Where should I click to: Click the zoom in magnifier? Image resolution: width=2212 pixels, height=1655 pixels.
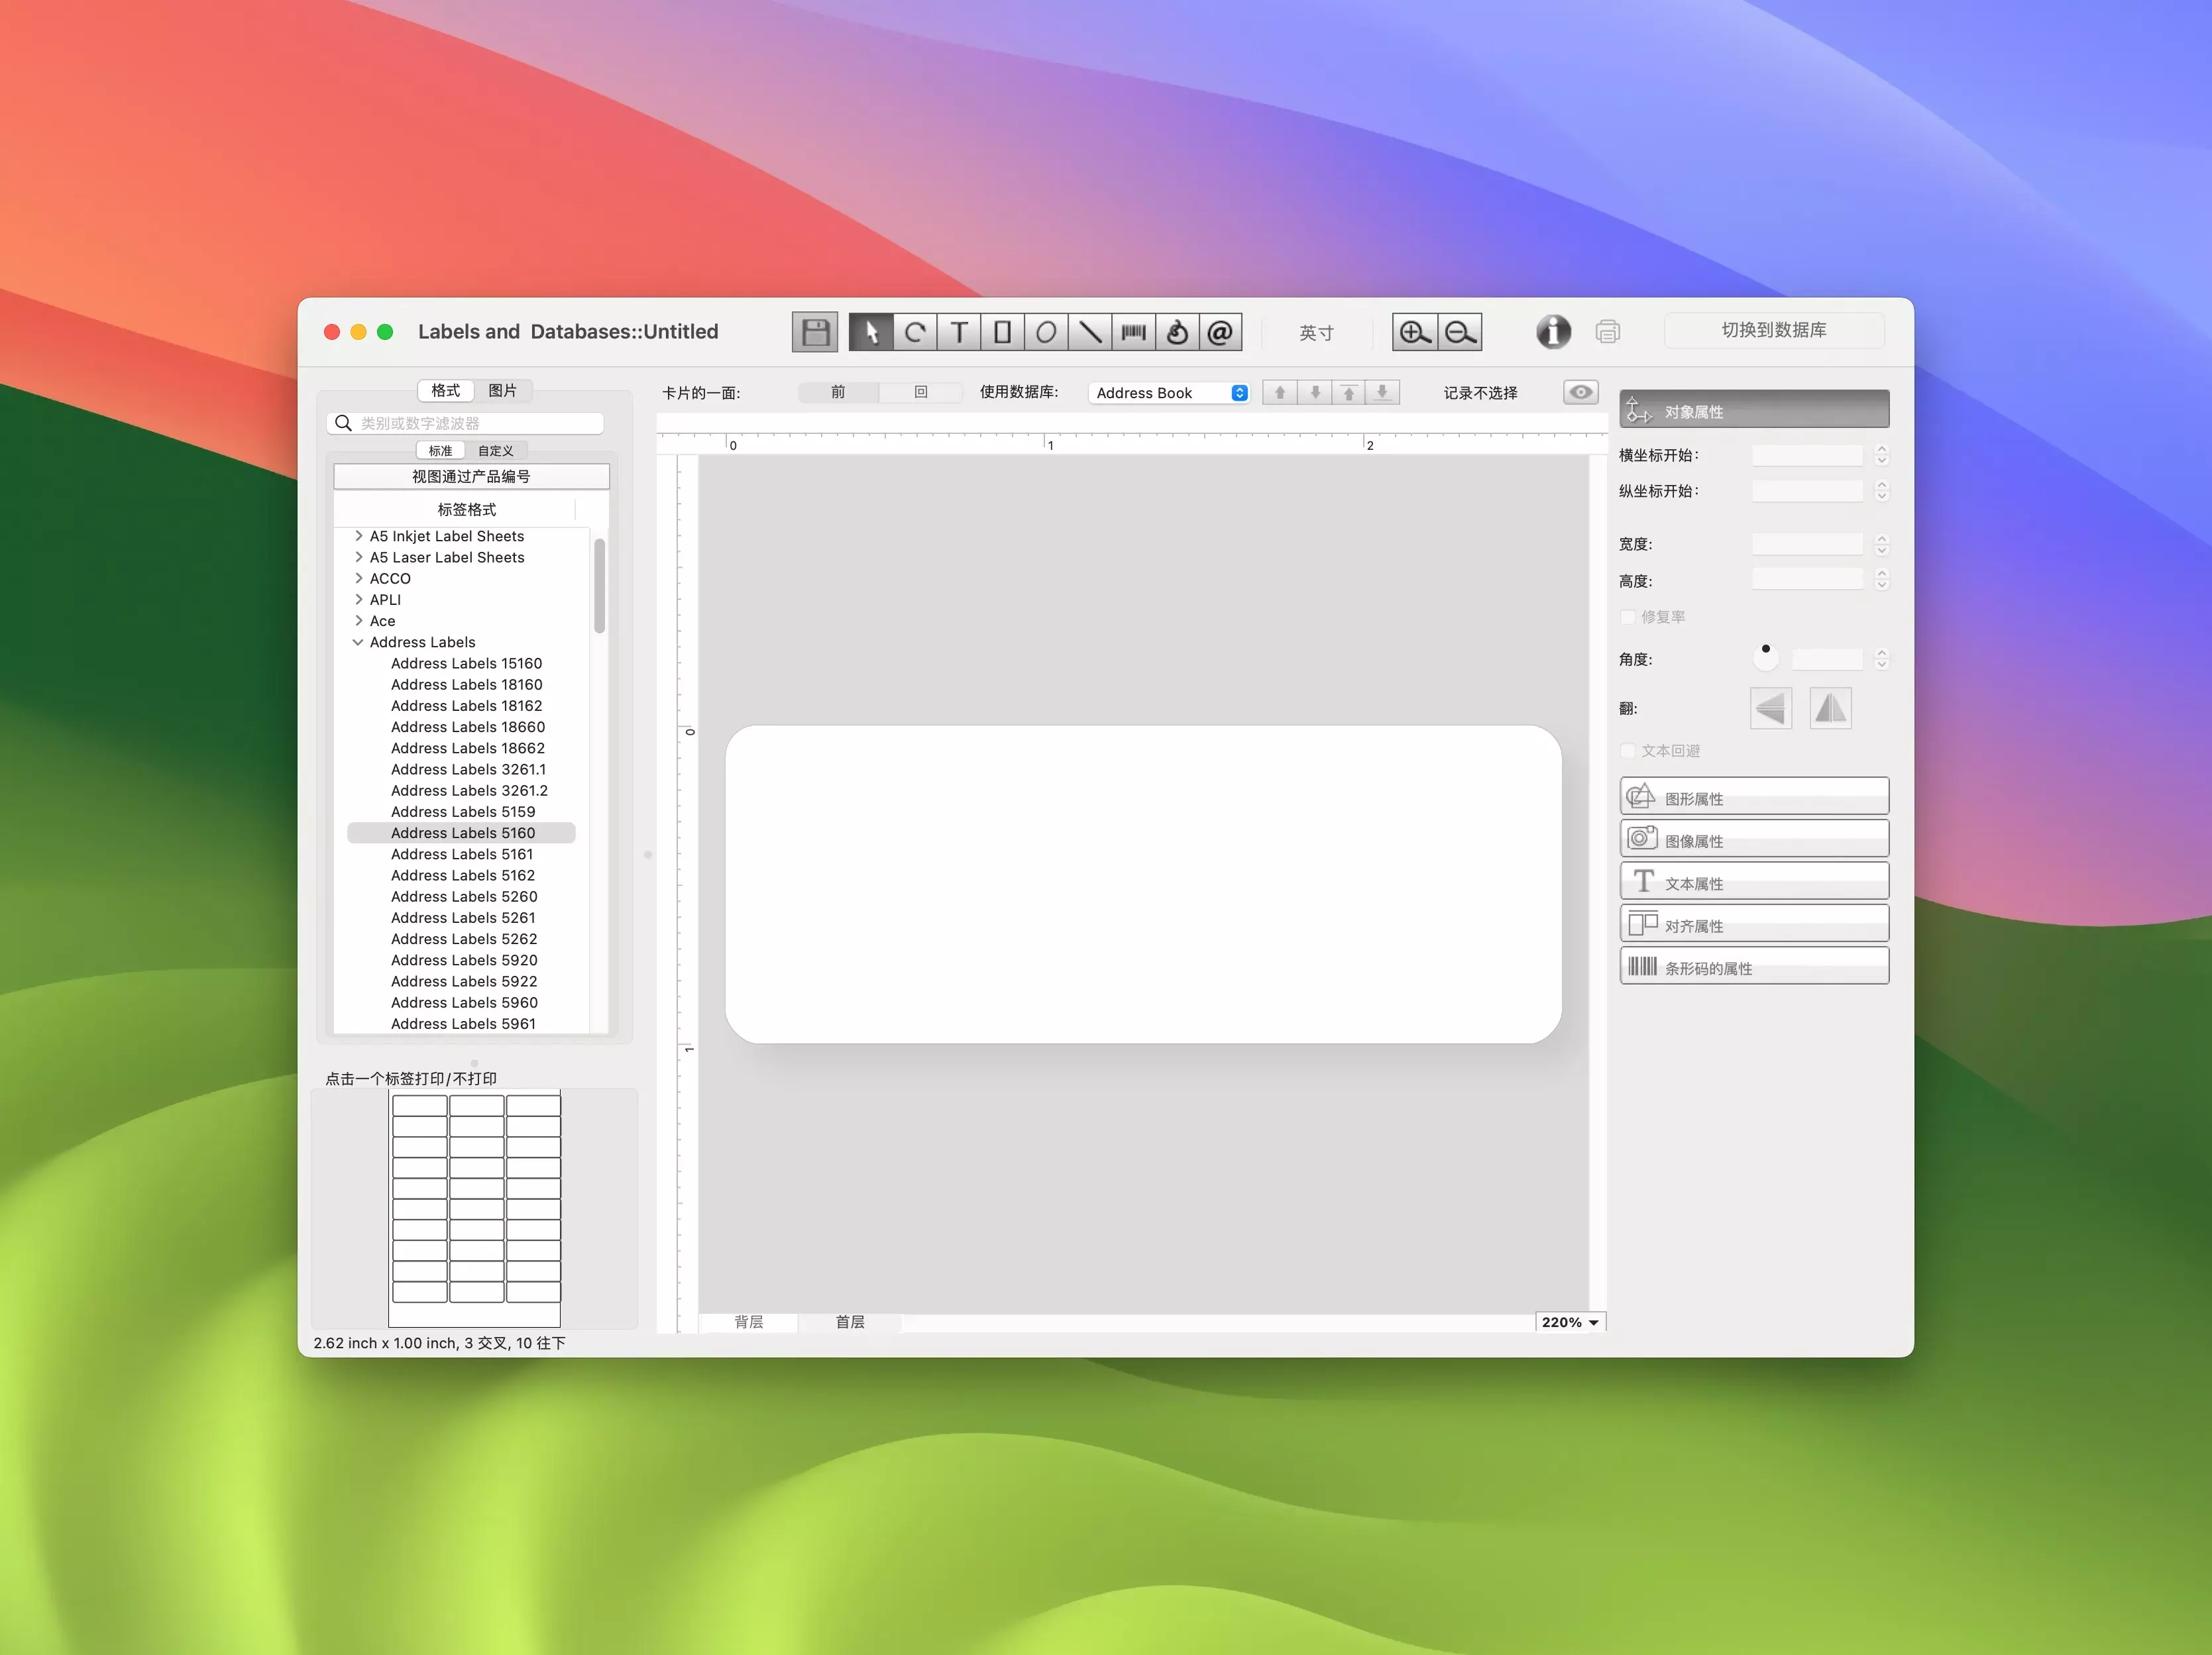[x=1414, y=332]
